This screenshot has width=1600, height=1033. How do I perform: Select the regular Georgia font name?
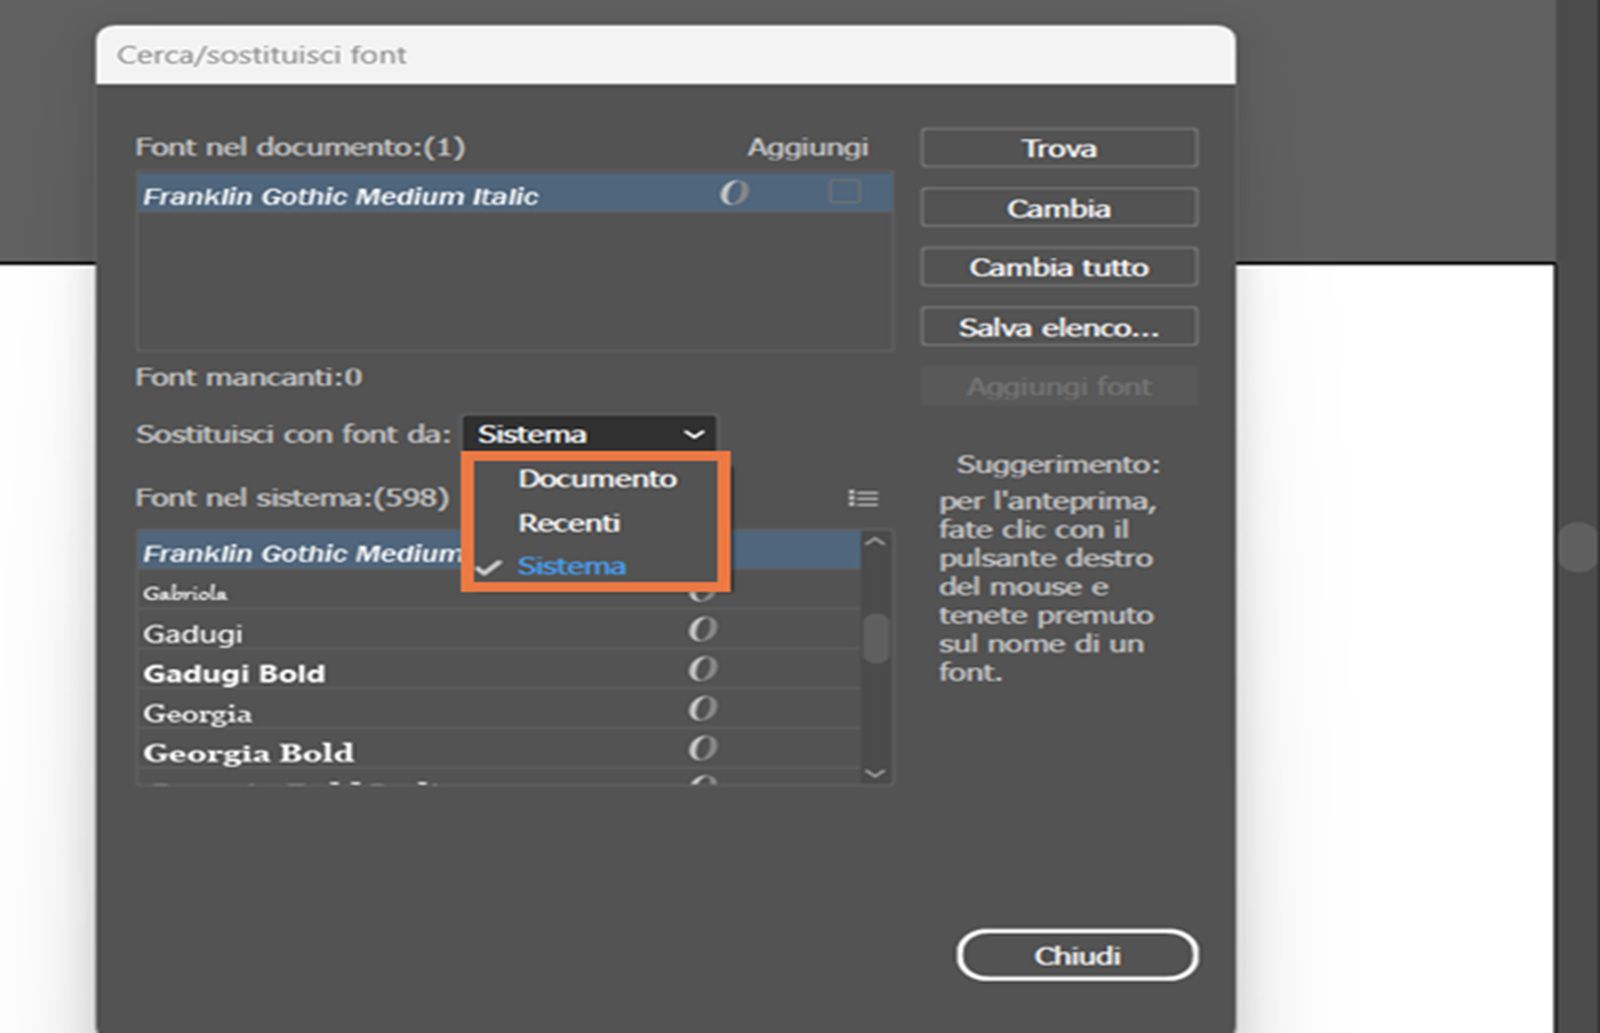(x=197, y=714)
